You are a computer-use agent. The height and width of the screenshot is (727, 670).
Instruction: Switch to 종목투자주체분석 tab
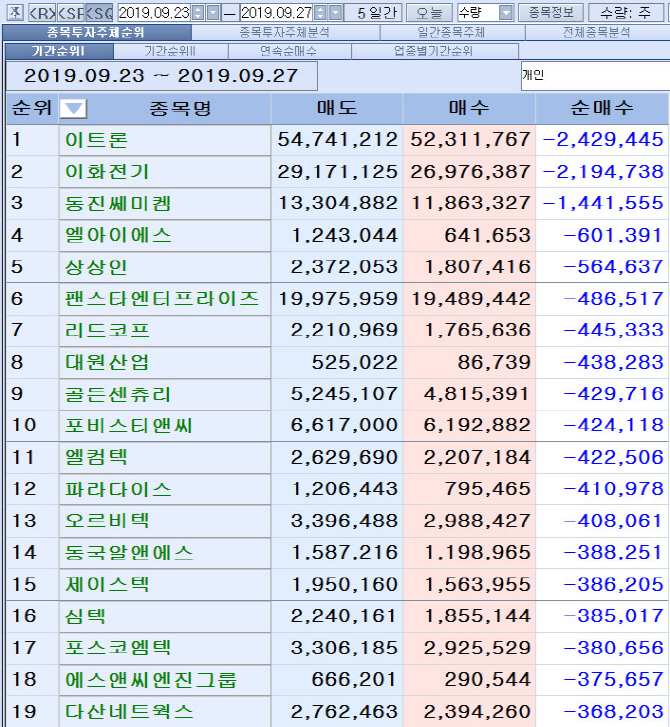coord(284,32)
